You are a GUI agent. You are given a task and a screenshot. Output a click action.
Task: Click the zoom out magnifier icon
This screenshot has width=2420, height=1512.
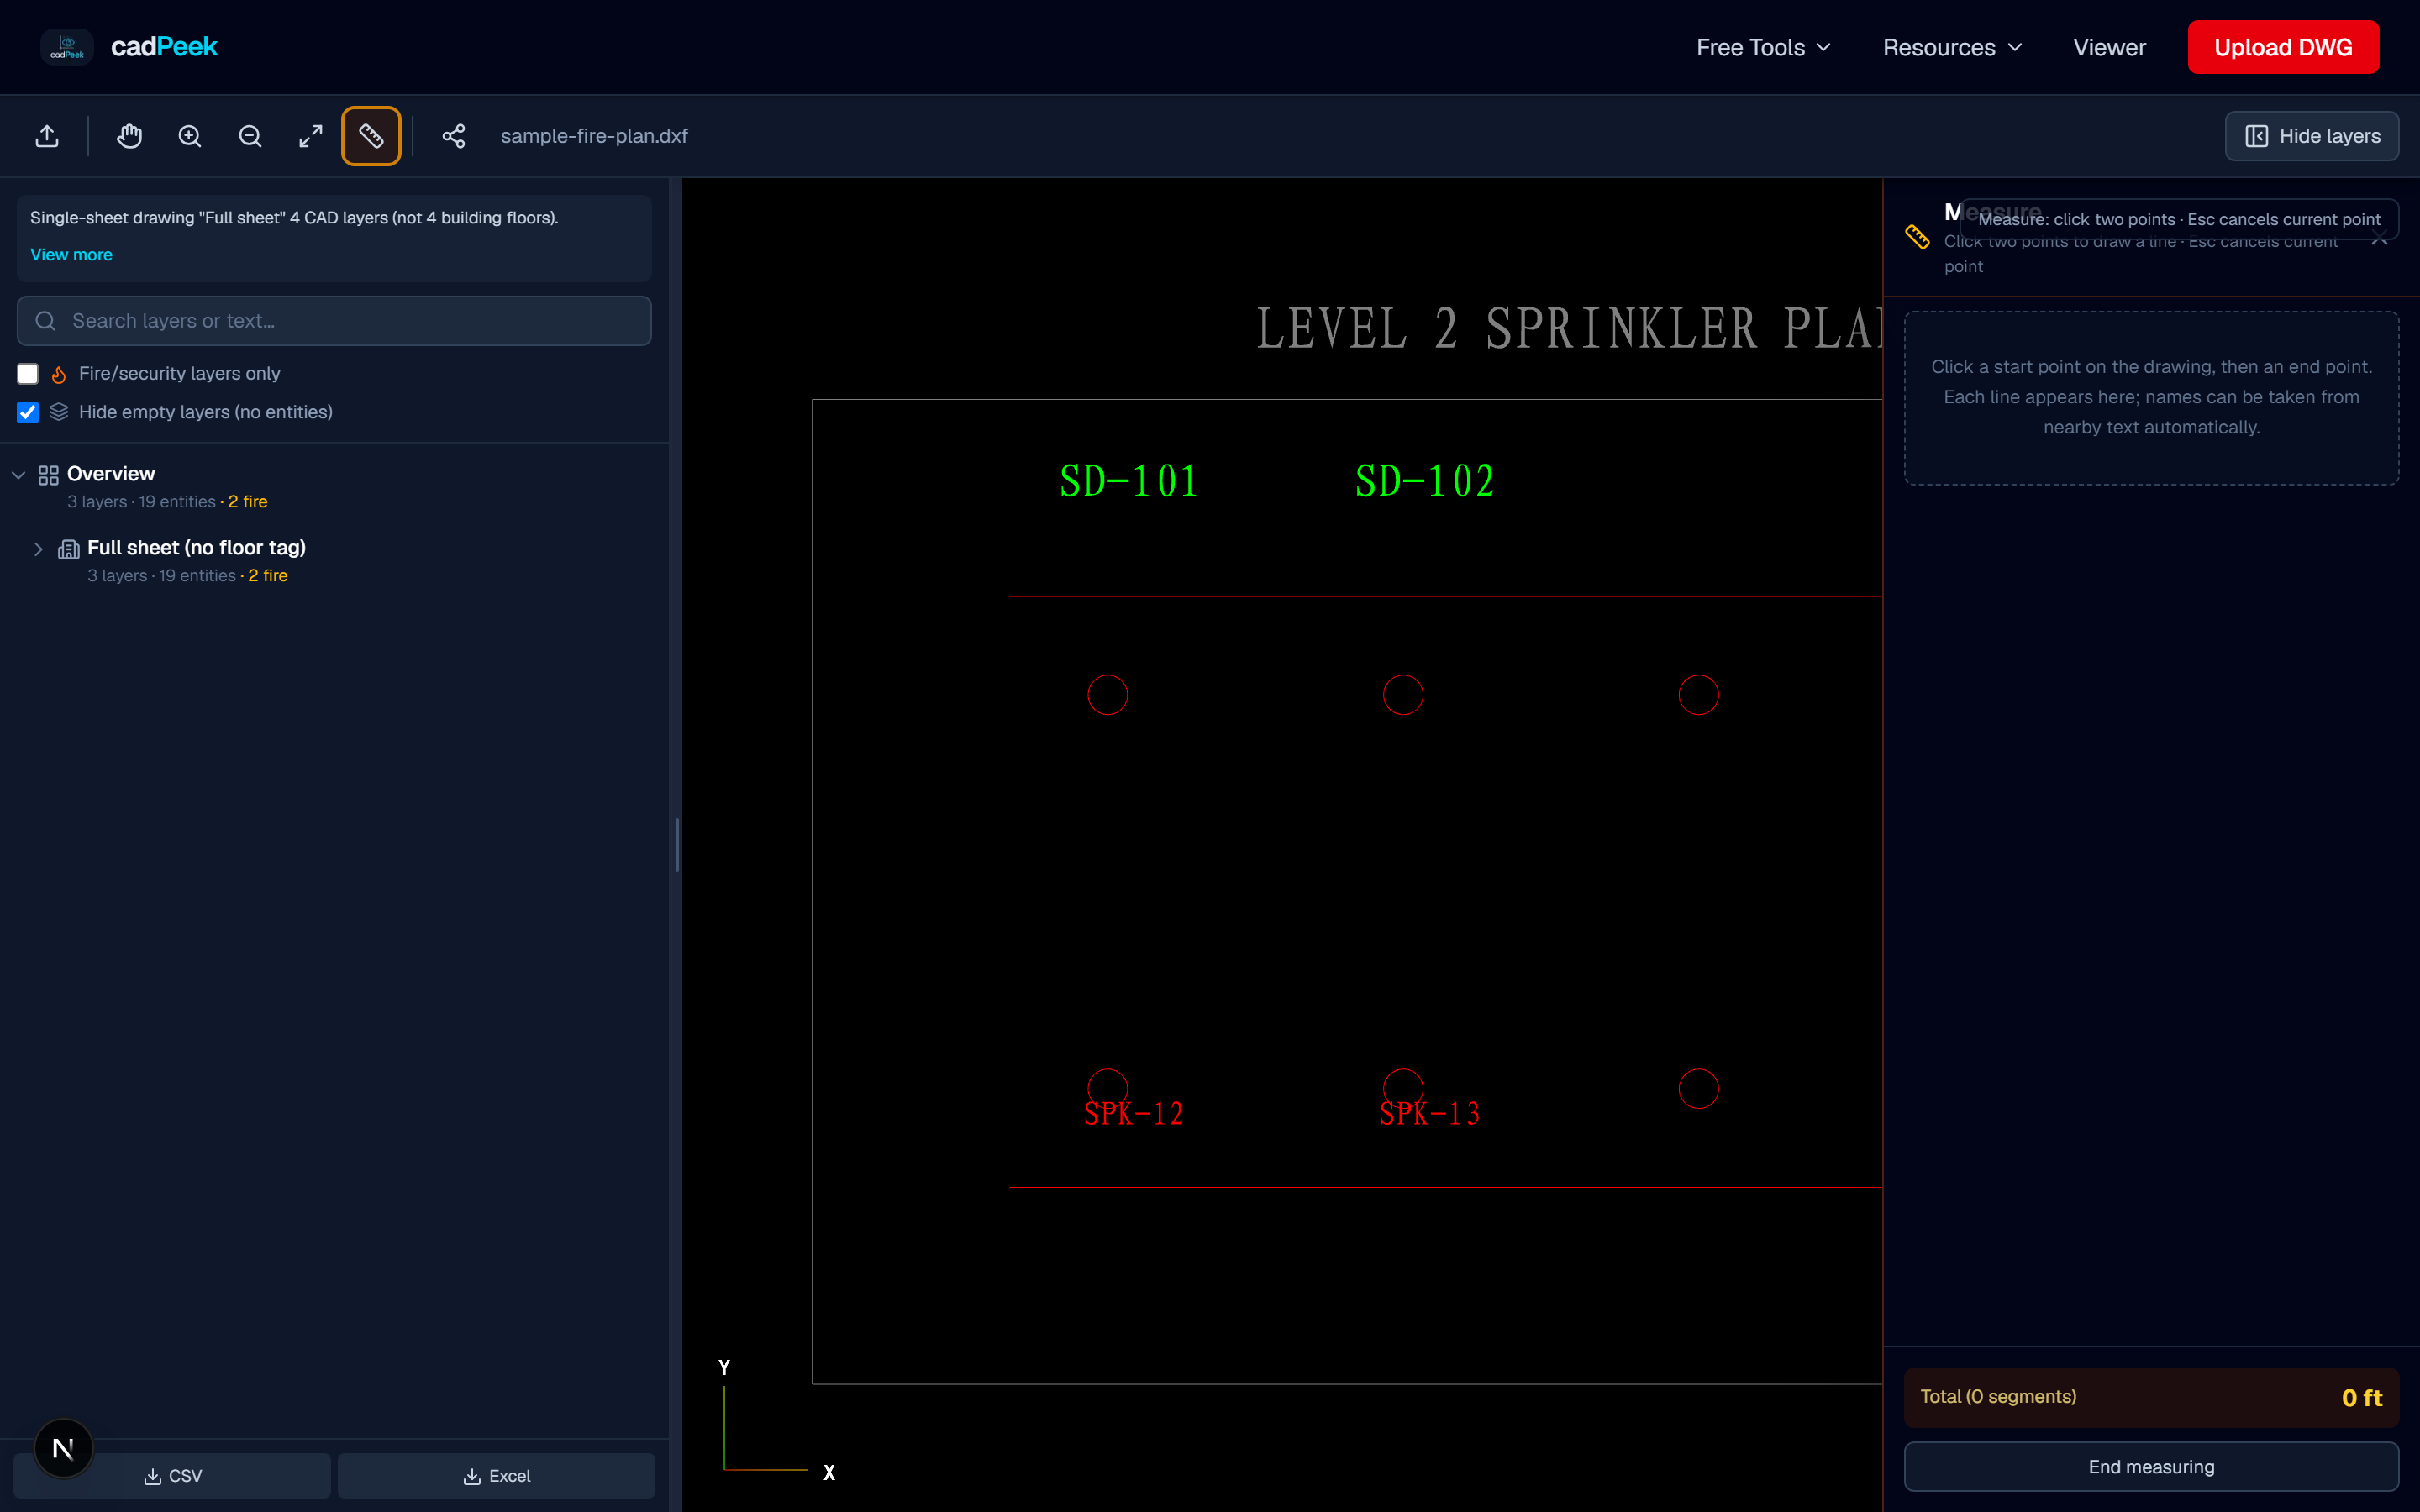(250, 136)
